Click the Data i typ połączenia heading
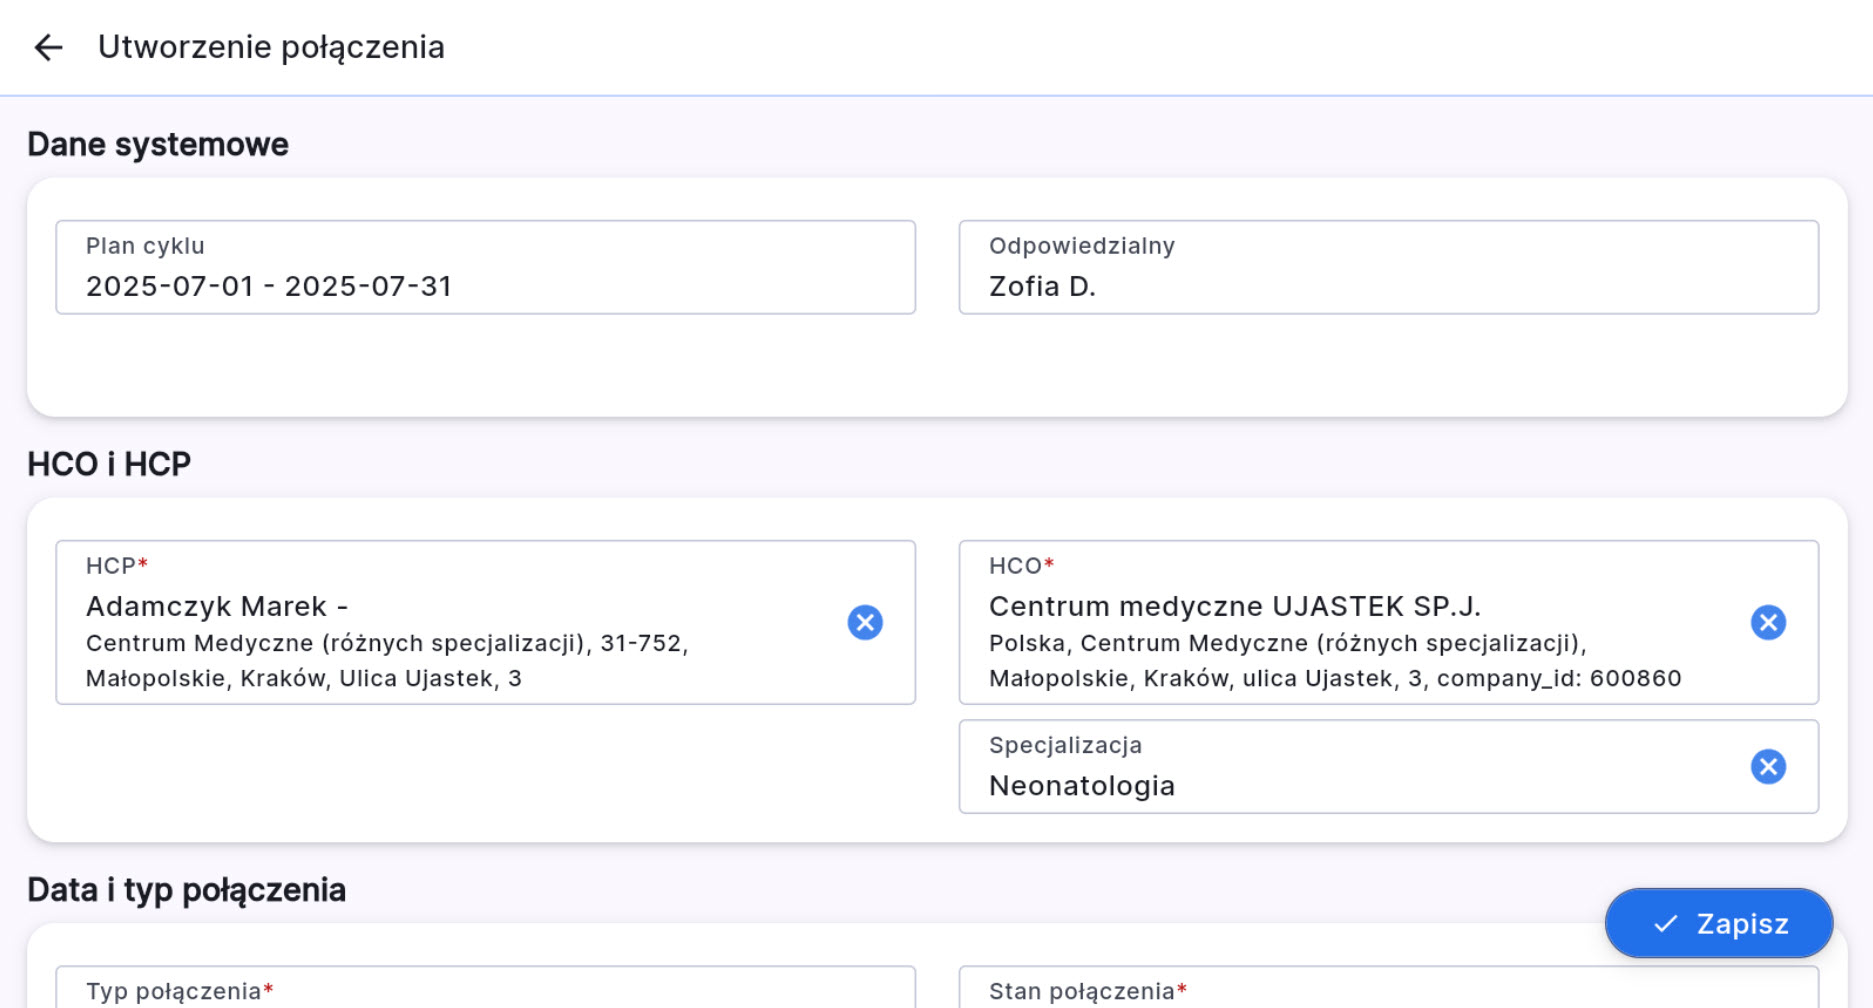1873x1008 pixels. coord(186,890)
